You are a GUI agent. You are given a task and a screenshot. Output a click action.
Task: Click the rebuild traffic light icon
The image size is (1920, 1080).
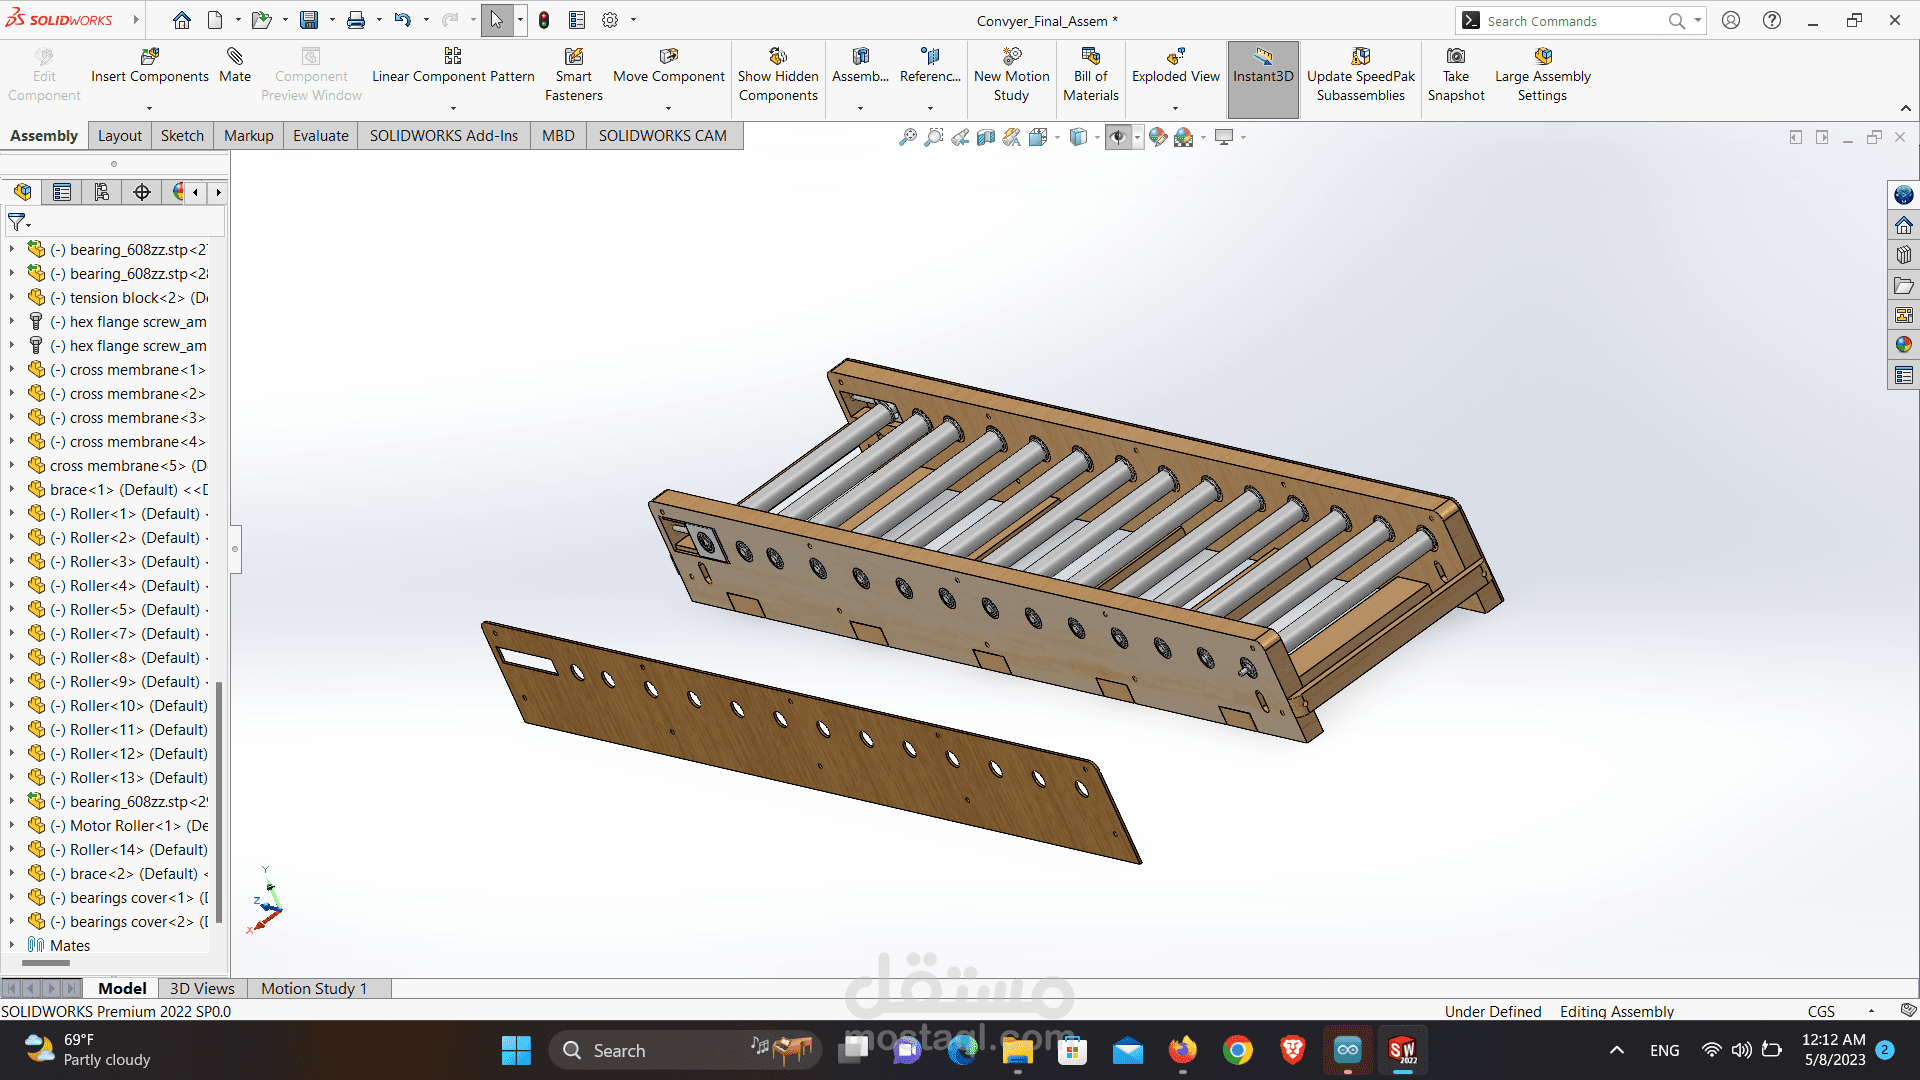point(544,20)
